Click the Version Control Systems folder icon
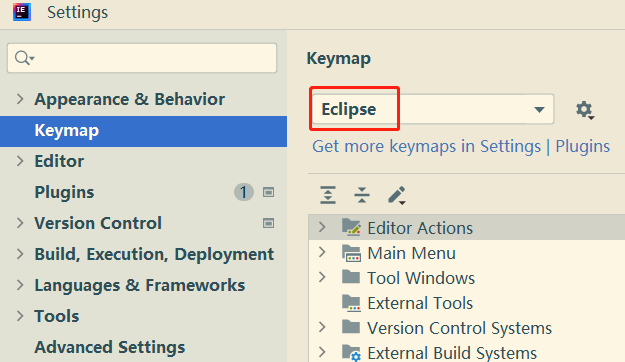Image resolution: width=625 pixels, height=362 pixels. point(351,327)
